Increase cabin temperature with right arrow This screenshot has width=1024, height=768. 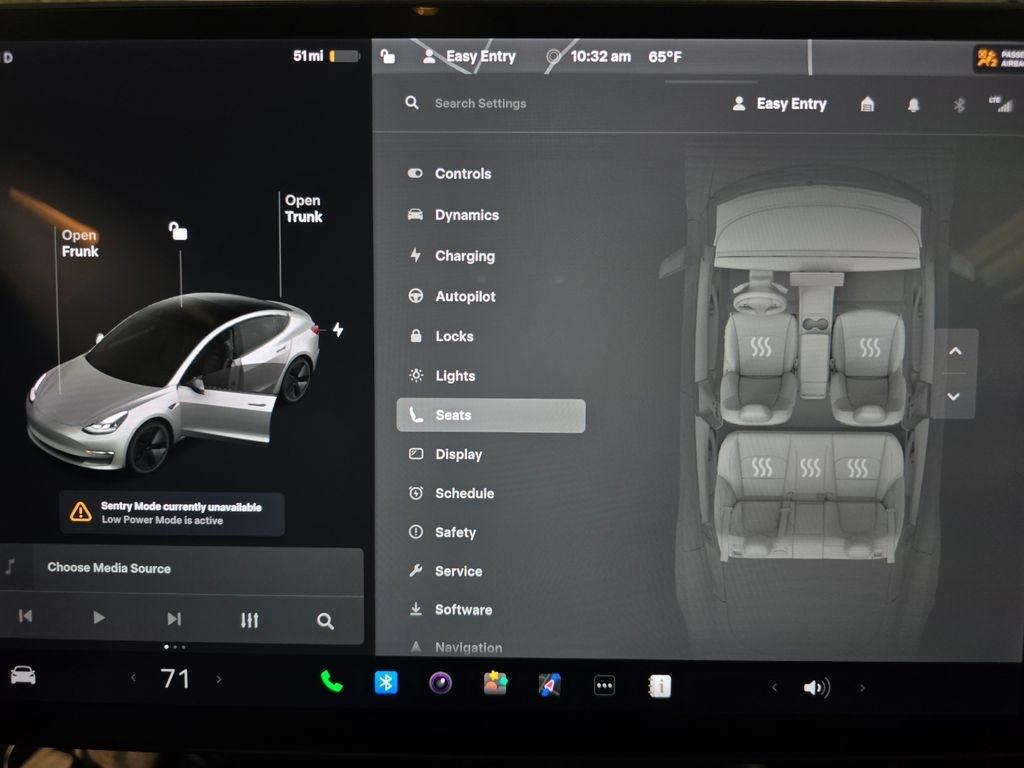click(x=219, y=679)
